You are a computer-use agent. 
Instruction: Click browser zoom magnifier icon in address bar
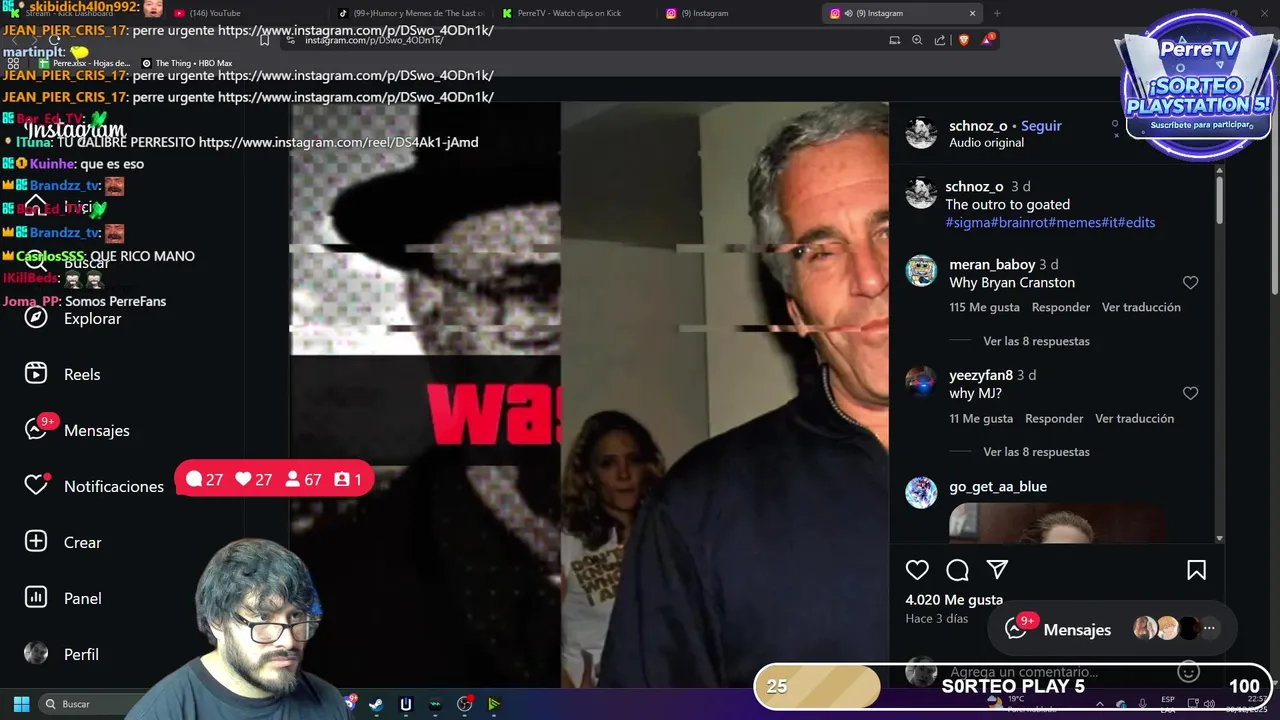click(x=917, y=40)
